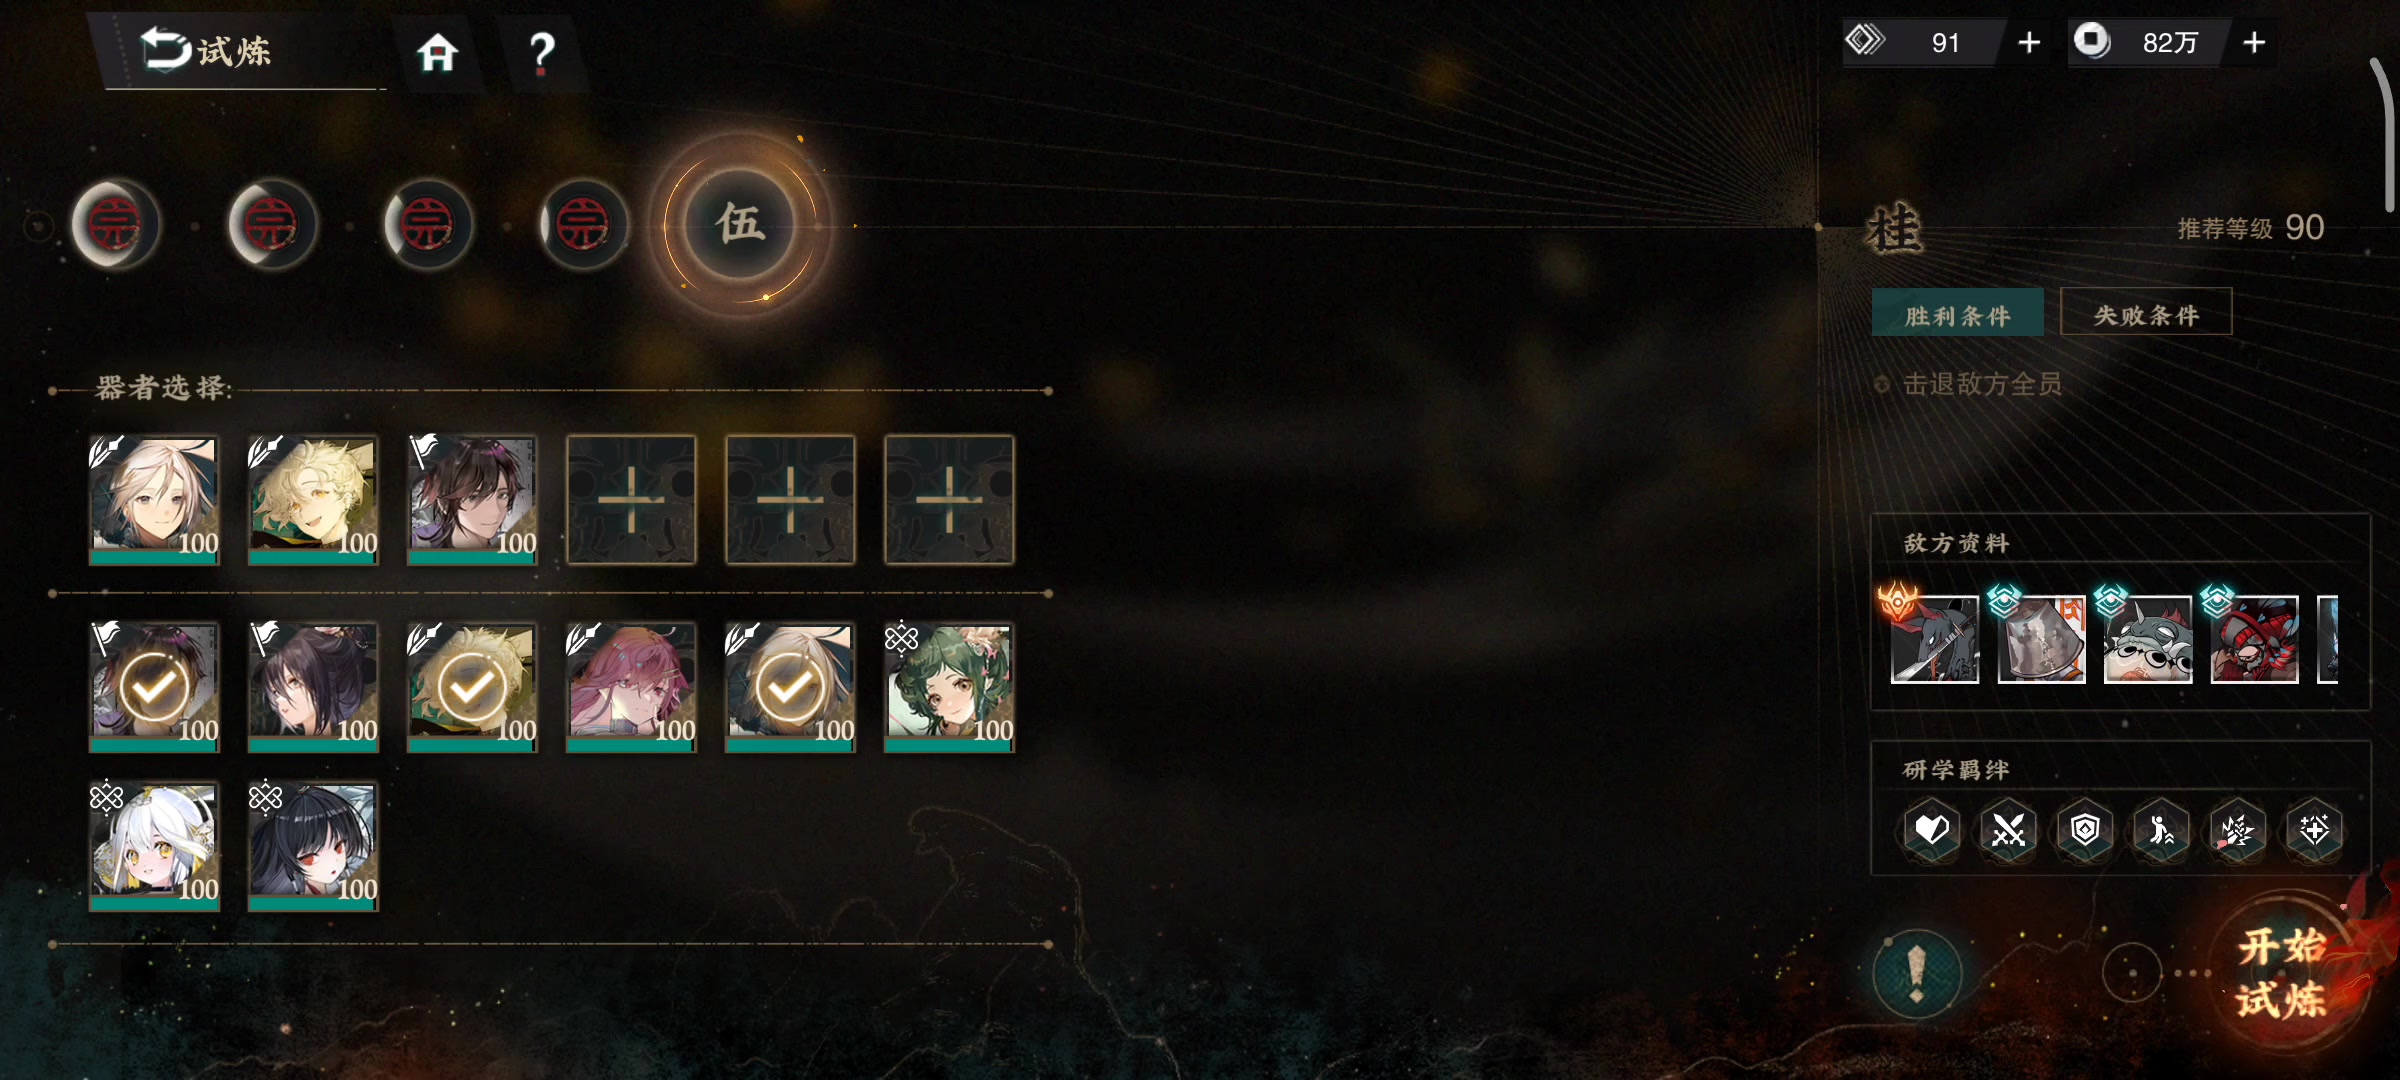The image size is (2400, 1080).
Task: Uncheck the selected blonde character in roster
Action: point(472,688)
